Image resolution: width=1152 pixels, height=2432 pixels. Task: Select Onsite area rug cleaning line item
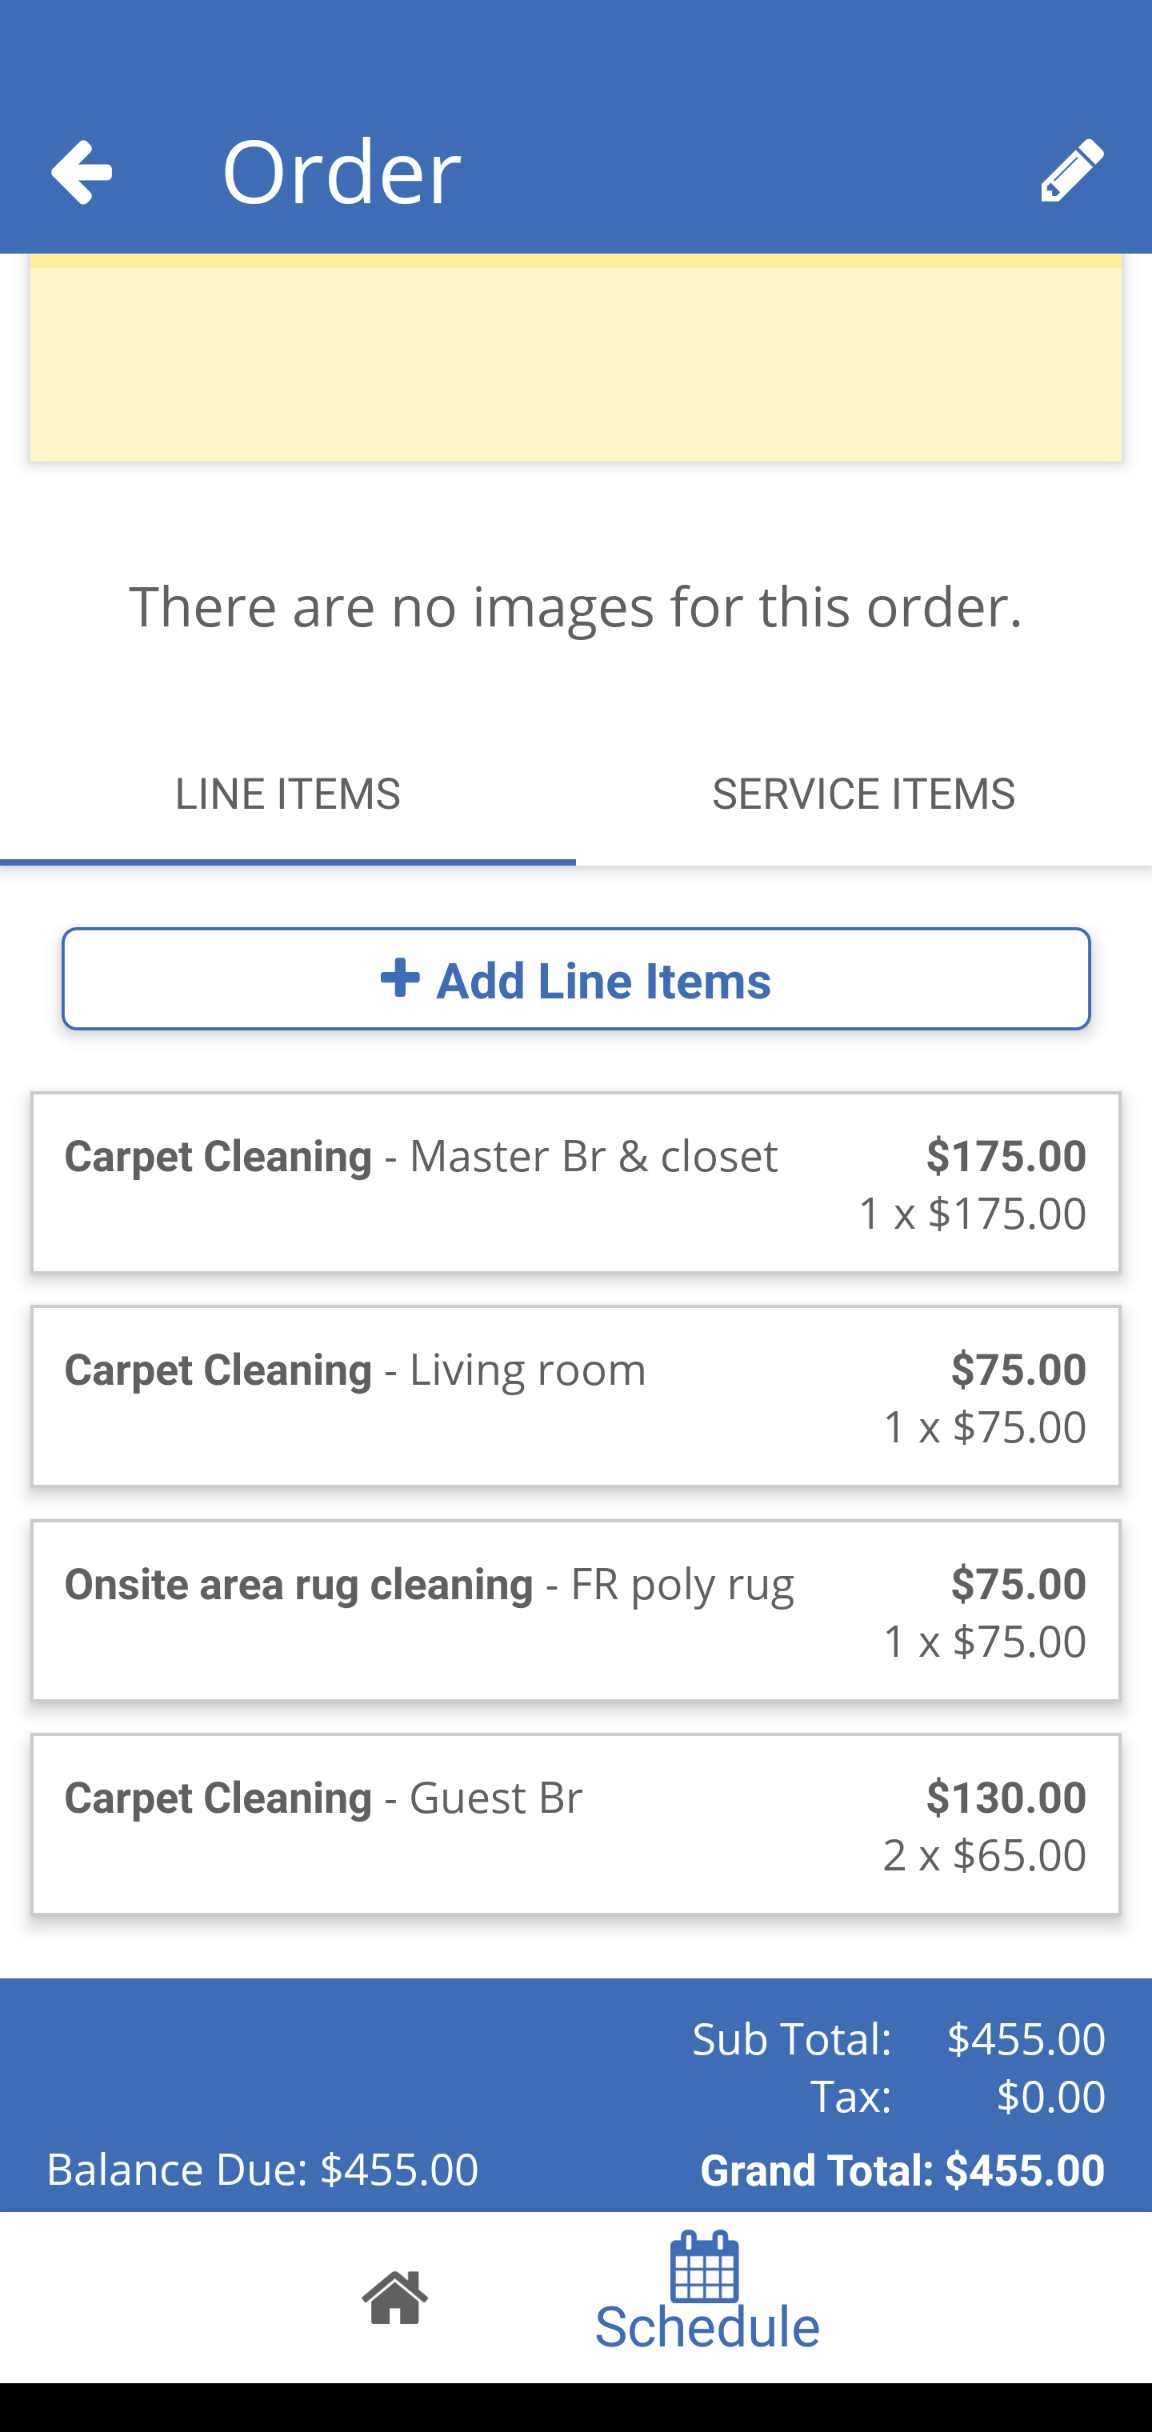point(575,1610)
